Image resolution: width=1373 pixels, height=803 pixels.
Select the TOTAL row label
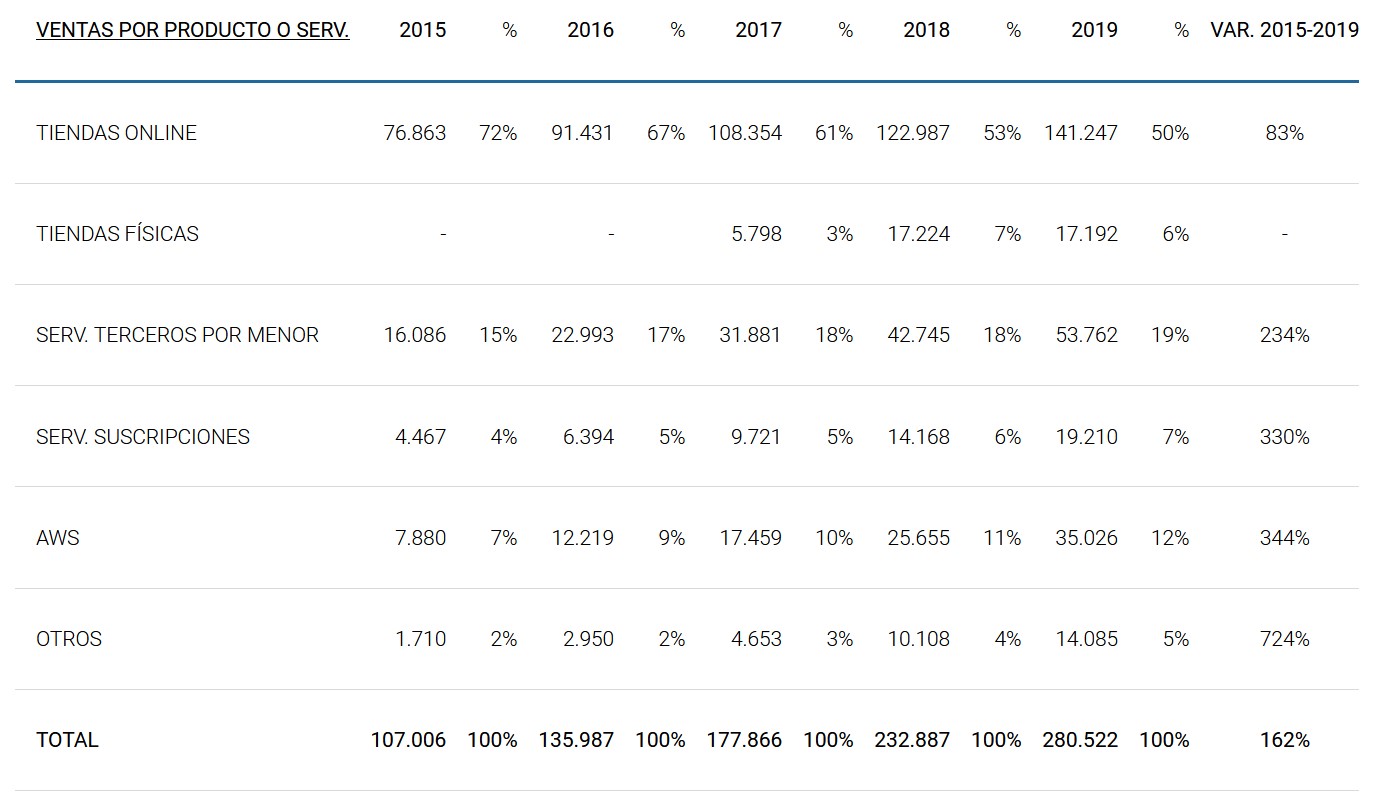(67, 740)
